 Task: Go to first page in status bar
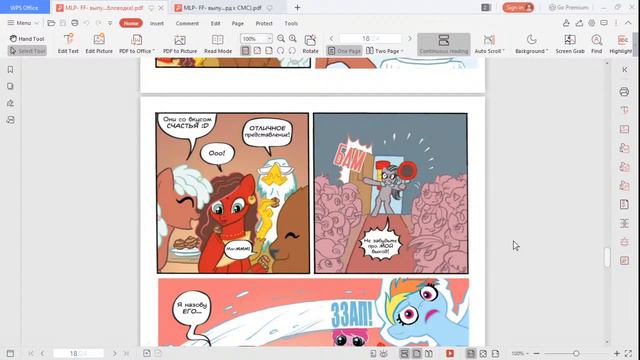coord(31,353)
